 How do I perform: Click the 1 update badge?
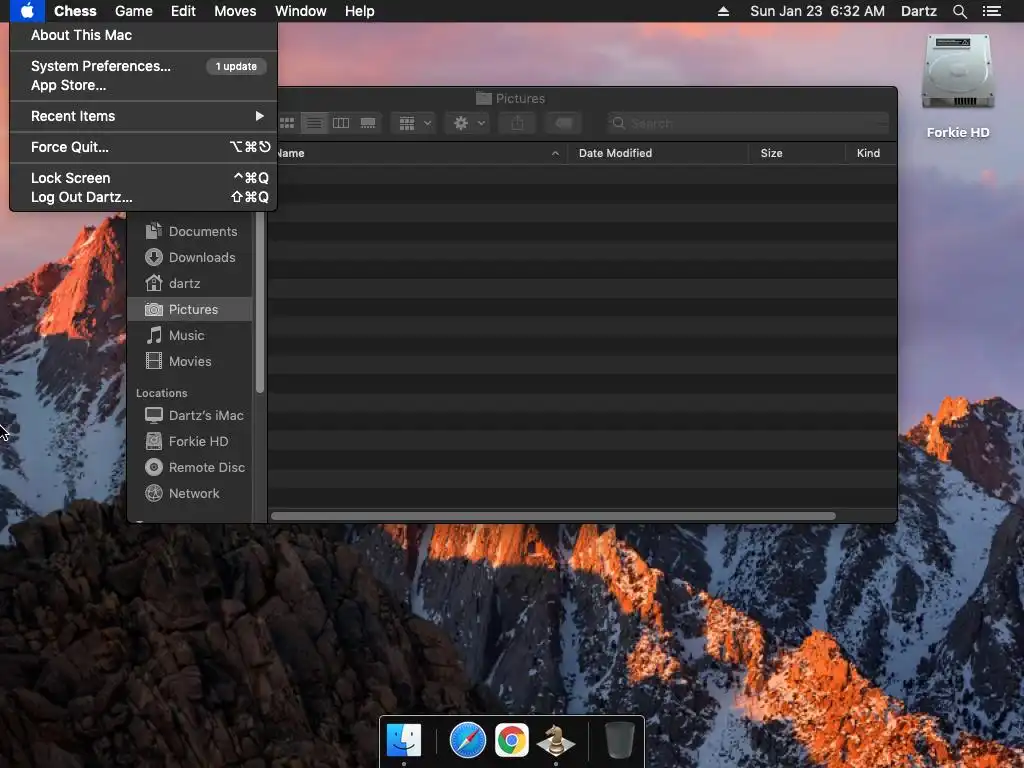[x=236, y=66]
